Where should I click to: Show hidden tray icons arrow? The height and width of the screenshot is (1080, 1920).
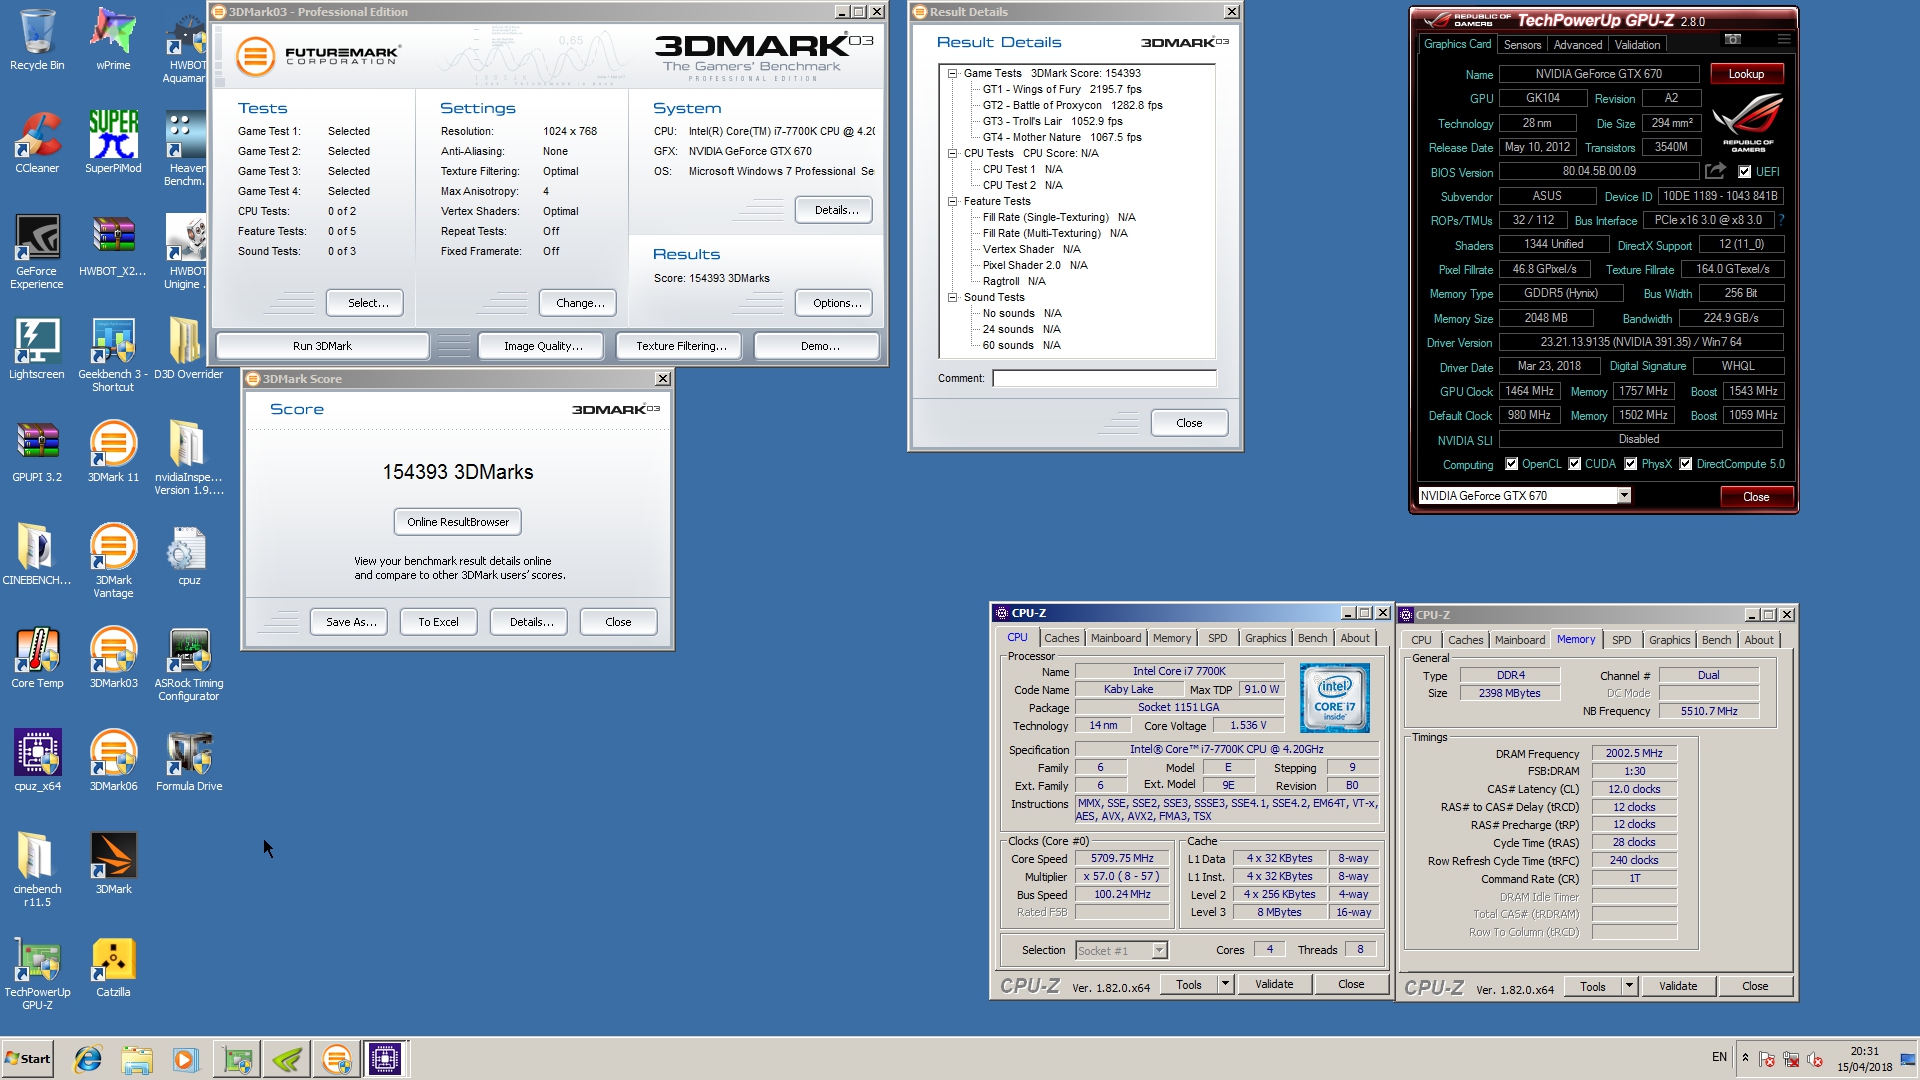(1745, 1058)
